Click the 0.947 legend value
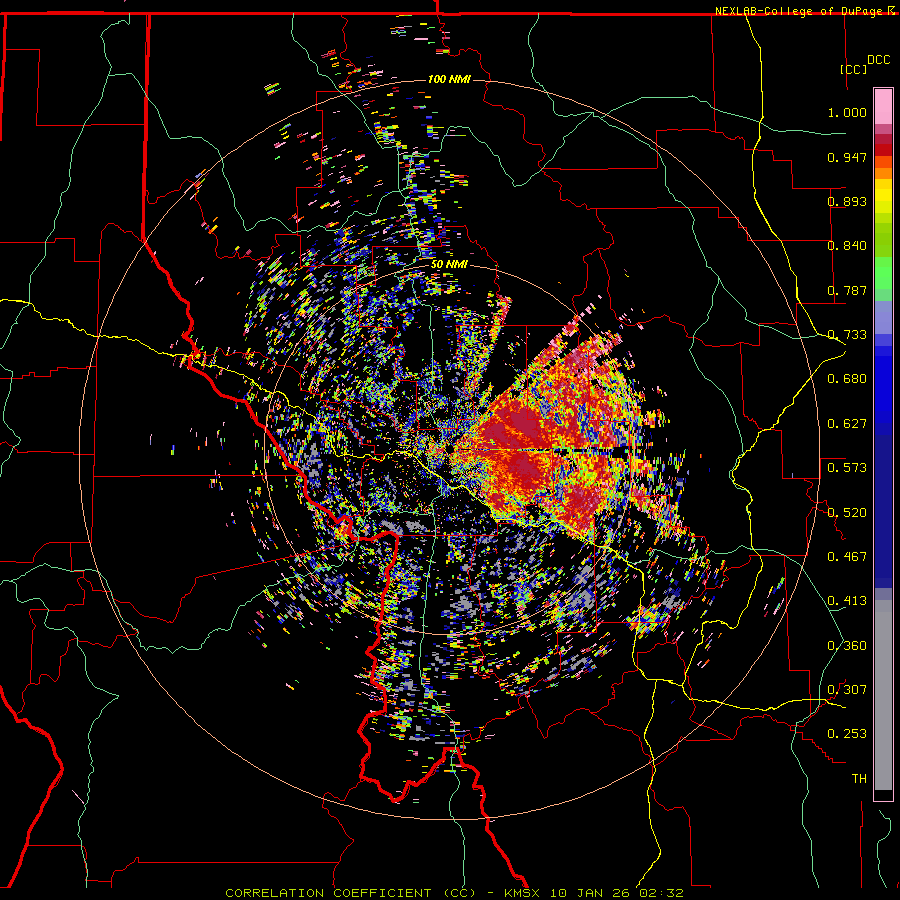The height and width of the screenshot is (900, 900). 847,157
